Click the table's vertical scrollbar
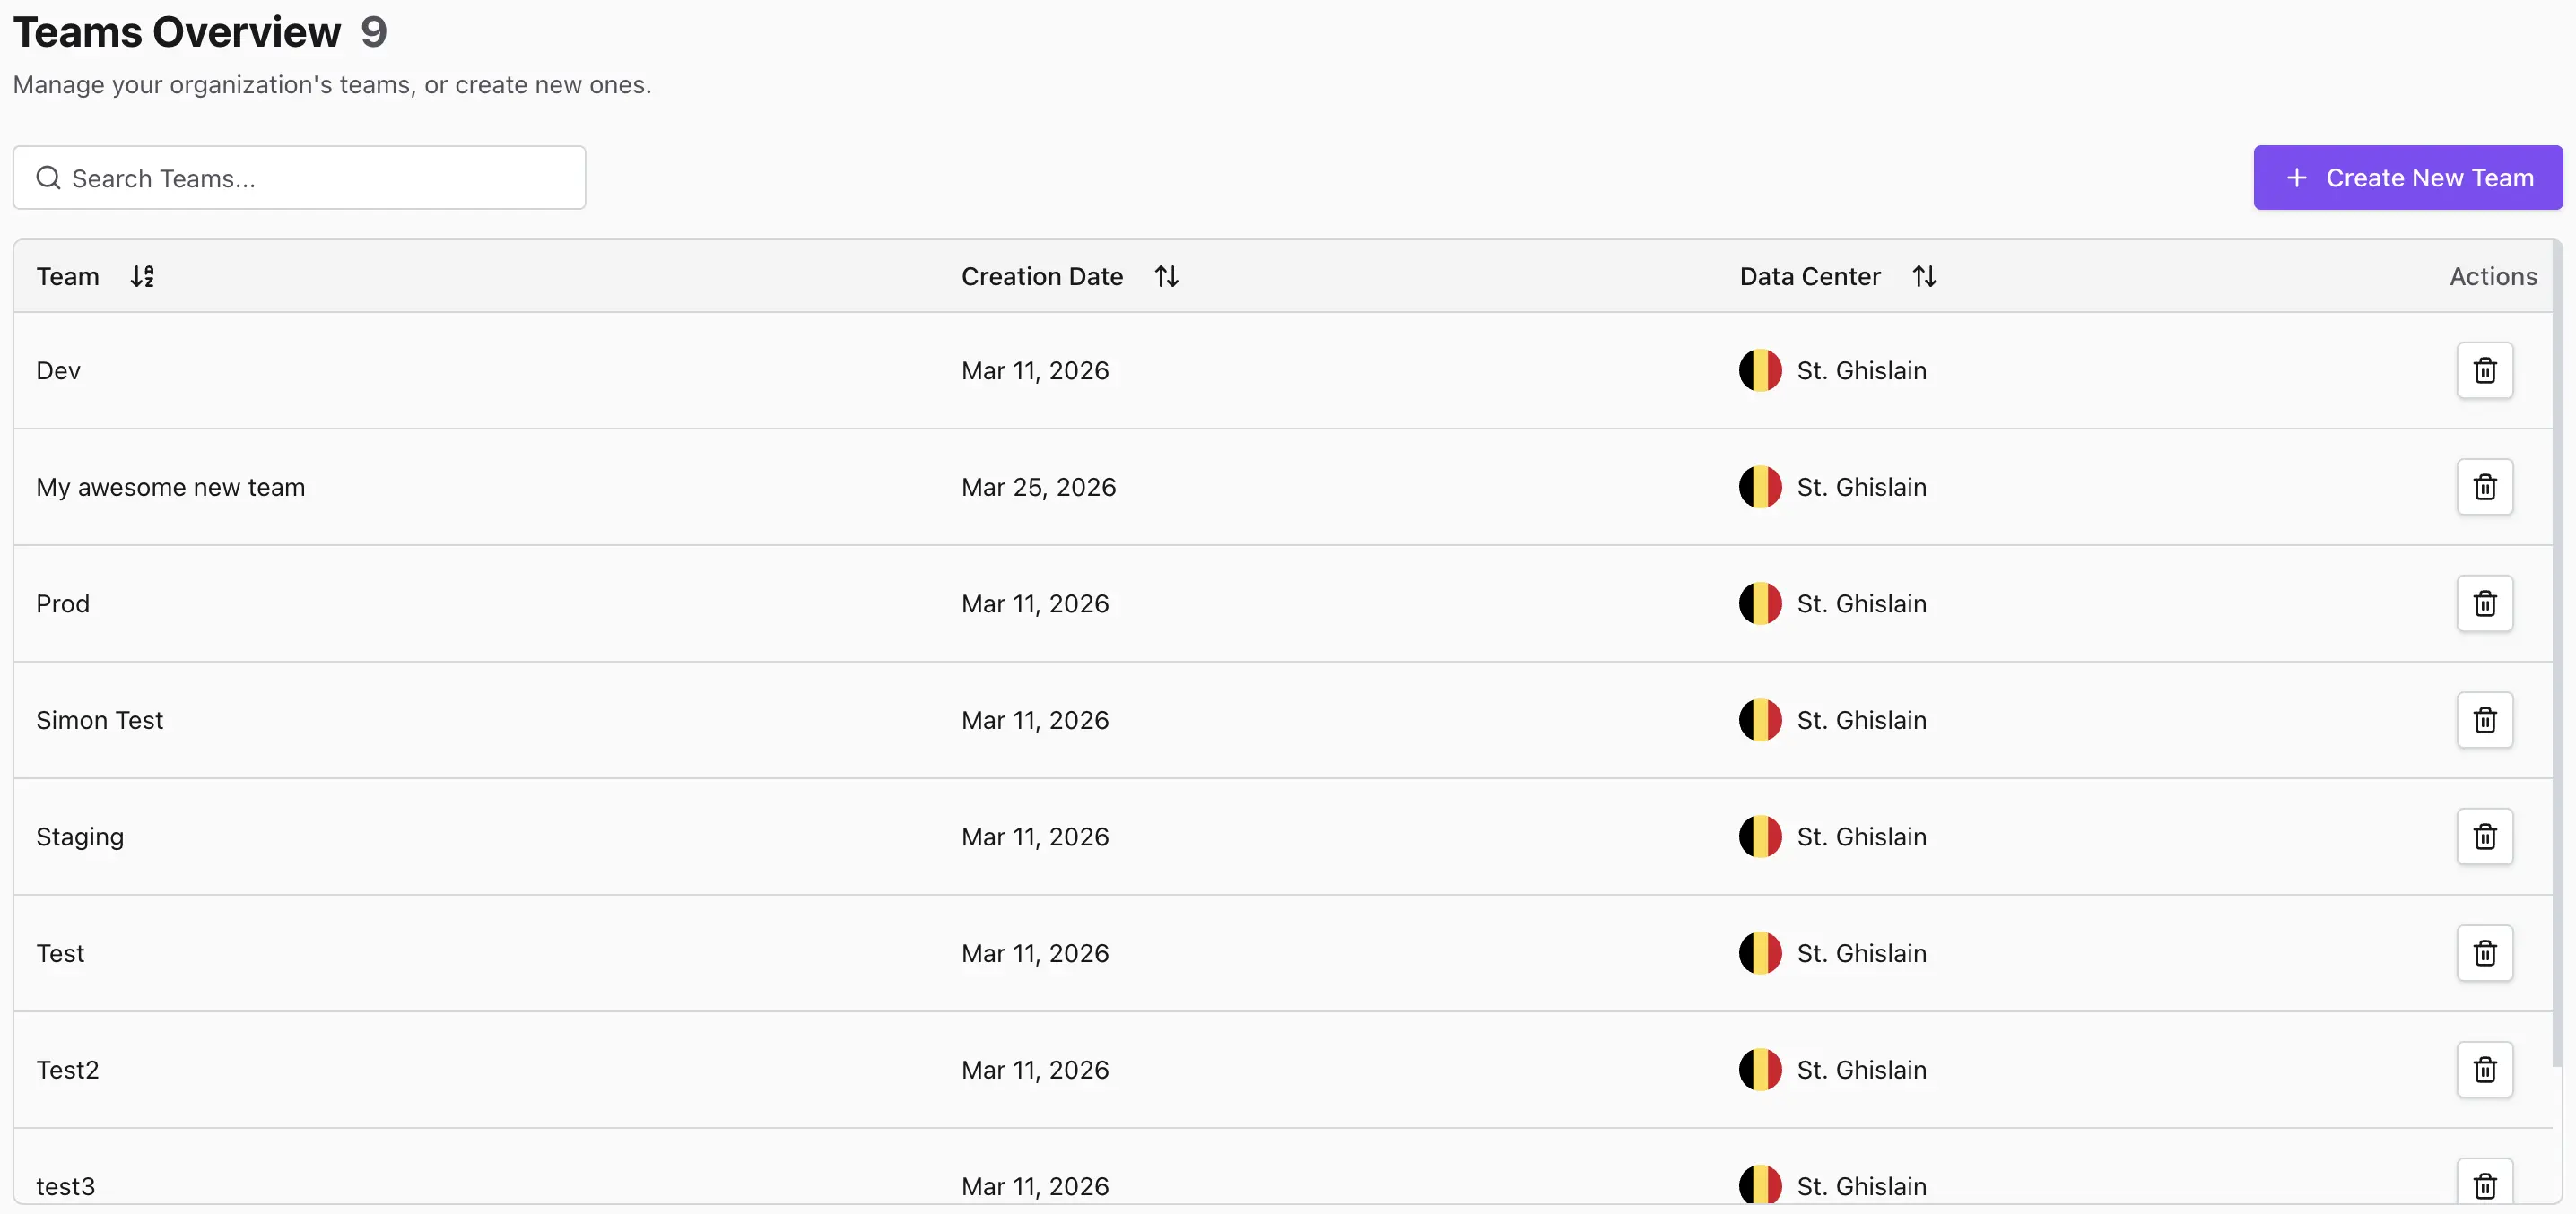2576x1214 pixels. coord(2556,650)
